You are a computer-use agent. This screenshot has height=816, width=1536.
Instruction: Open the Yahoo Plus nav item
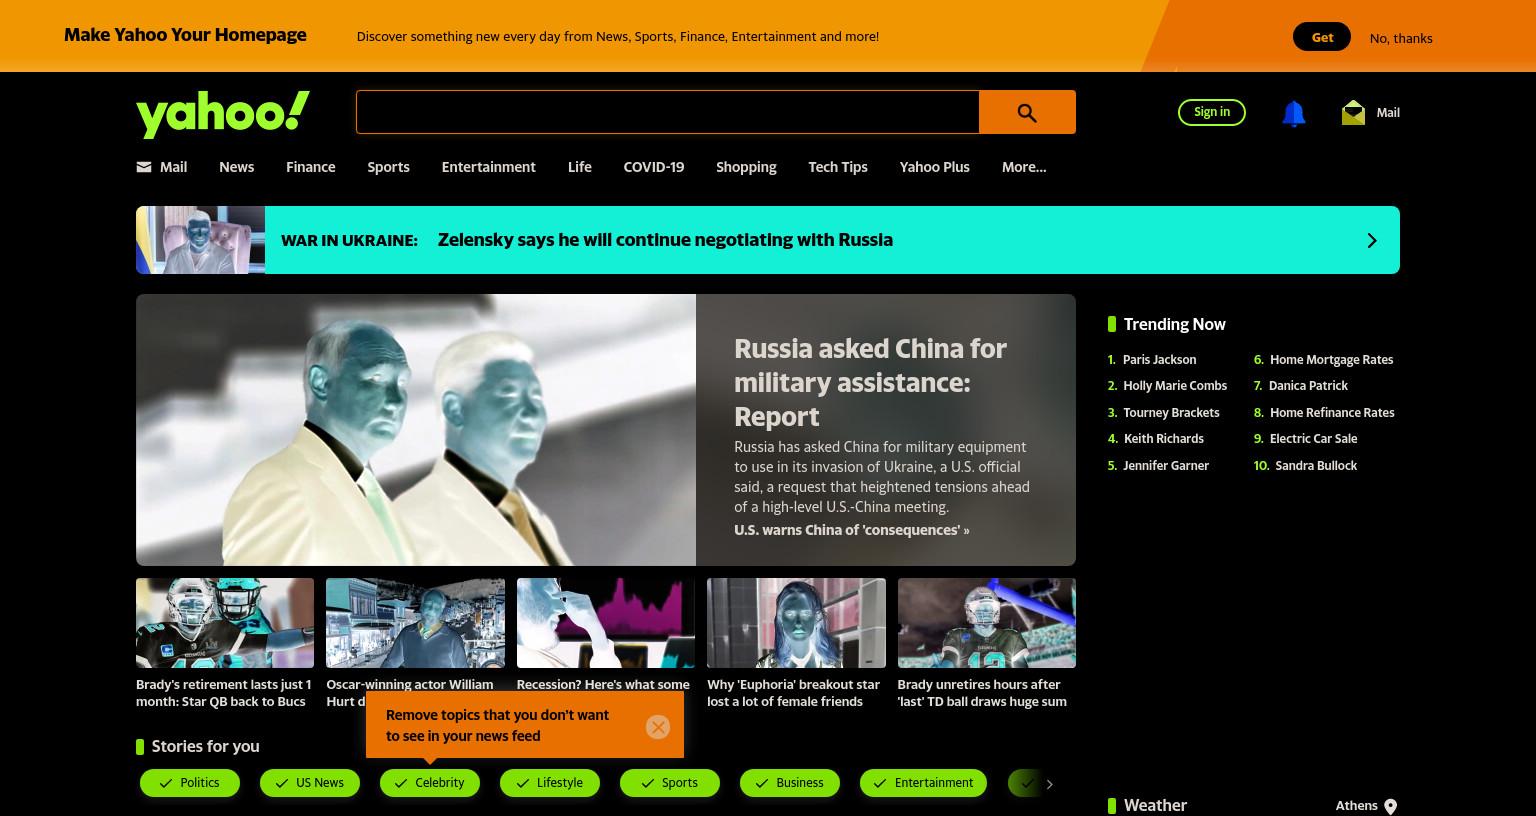[x=935, y=167]
